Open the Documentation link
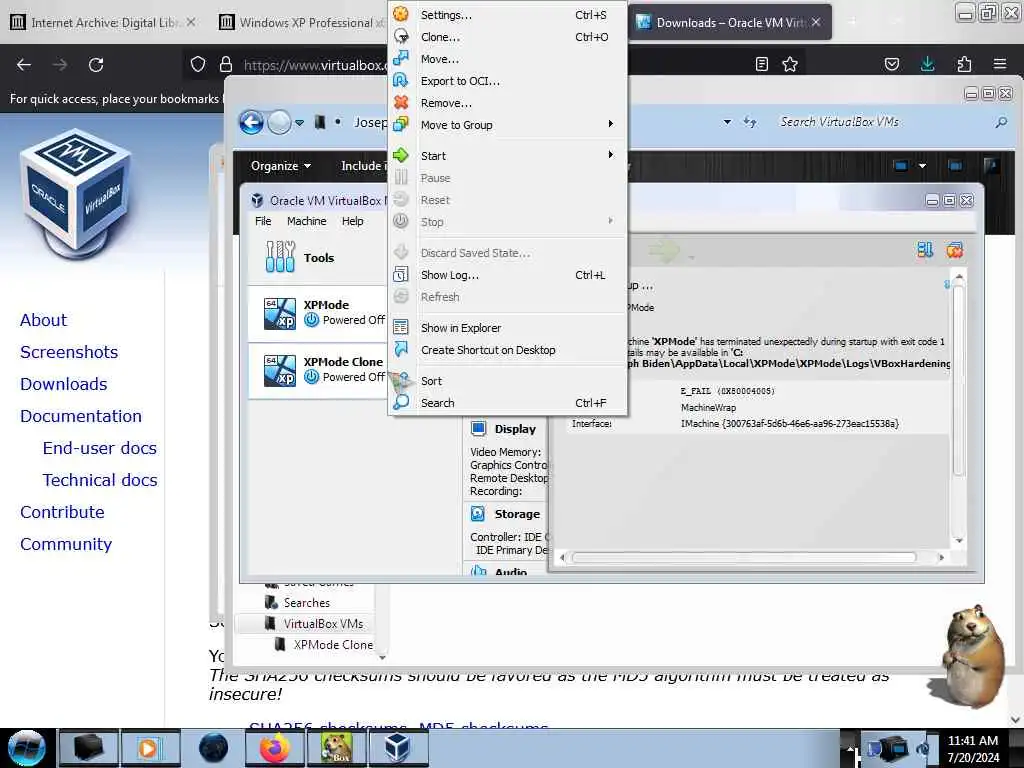 (80, 416)
